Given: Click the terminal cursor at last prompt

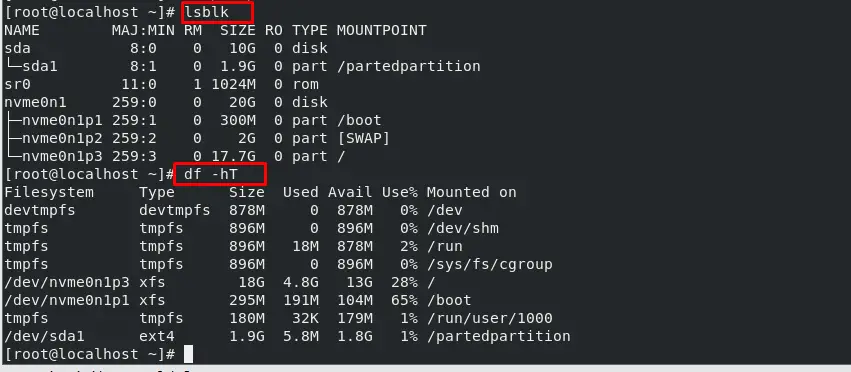Looking at the screenshot, I should (188, 354).
